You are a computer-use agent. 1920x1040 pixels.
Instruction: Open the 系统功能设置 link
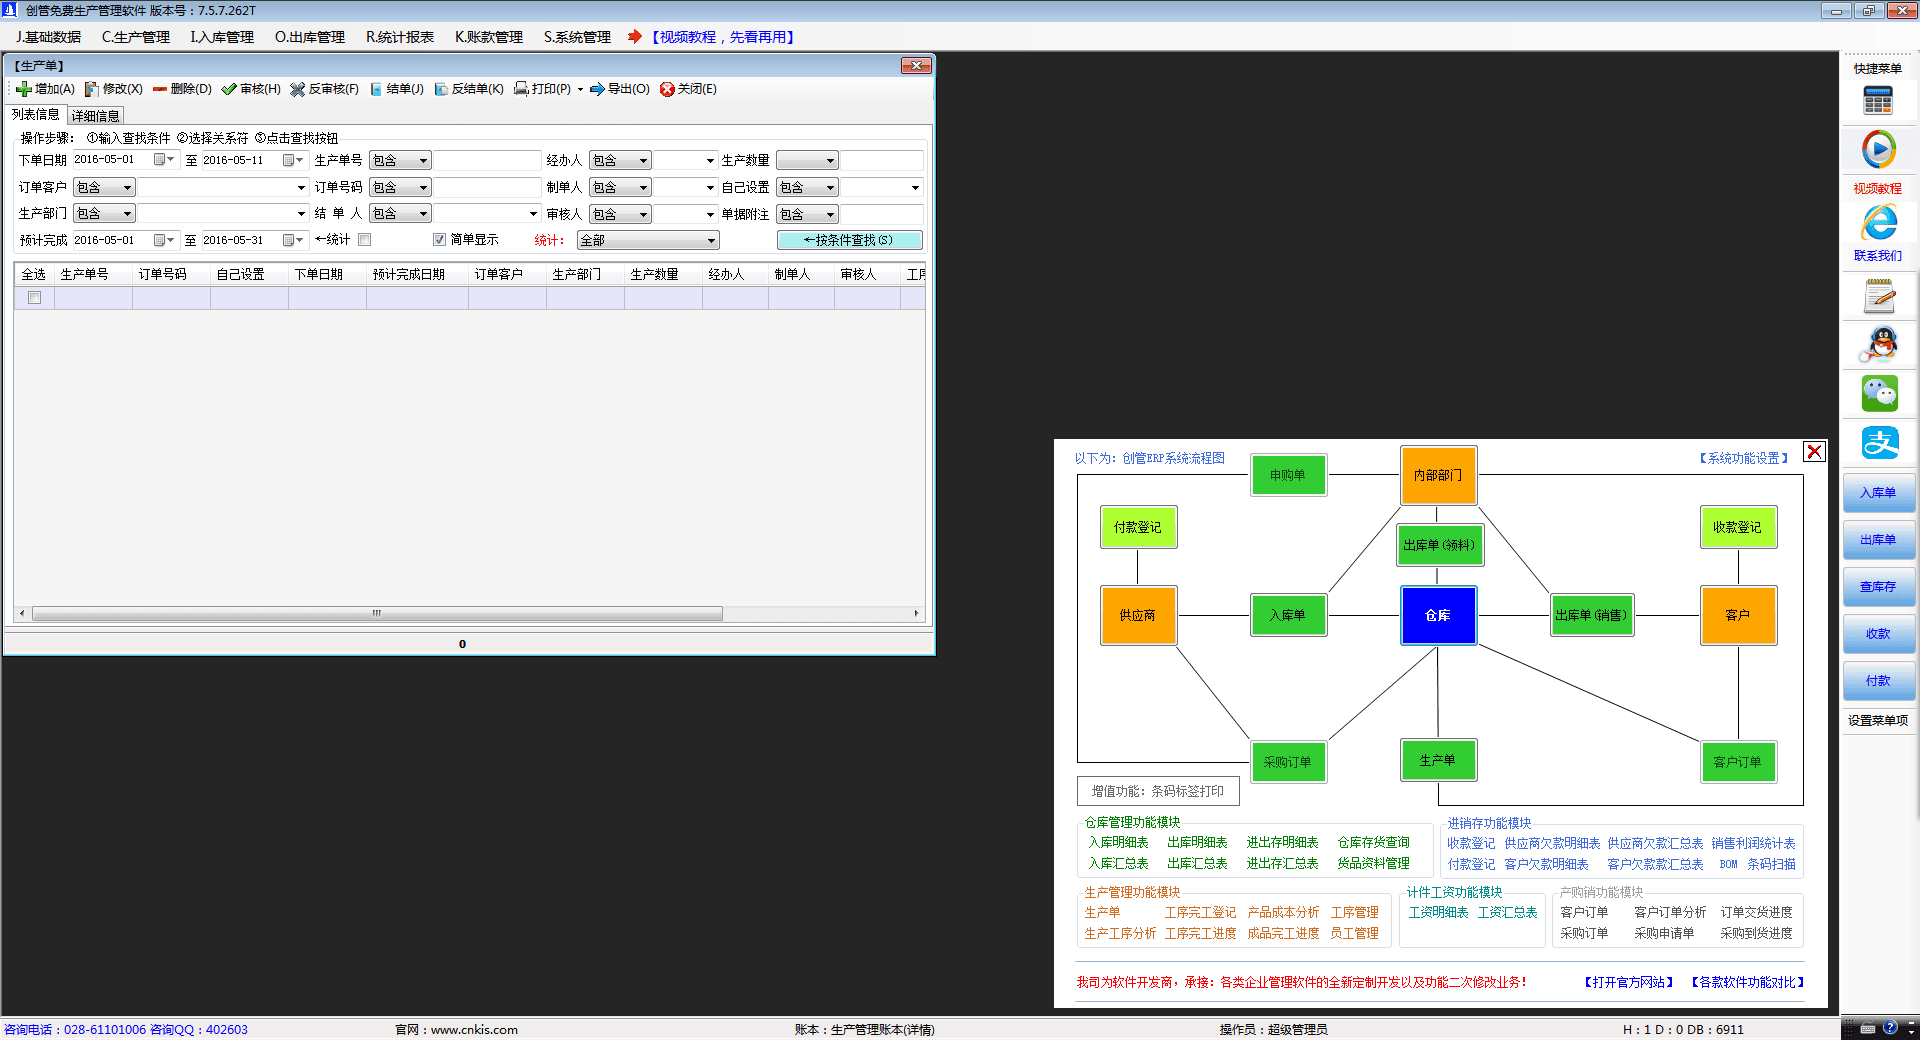[x=1744, y=459]
